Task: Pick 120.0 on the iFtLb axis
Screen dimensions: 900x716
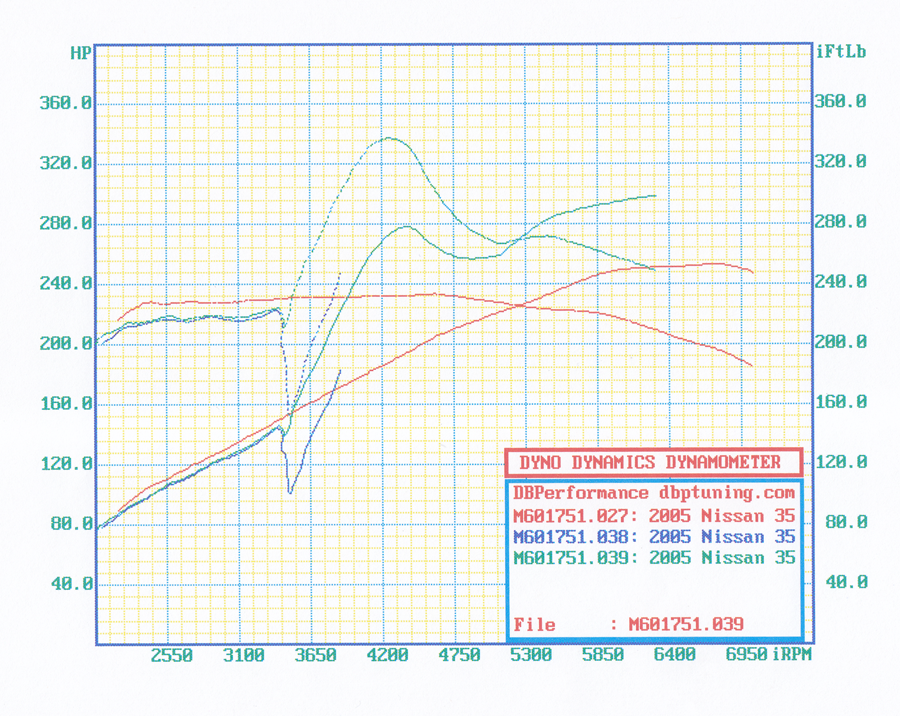Action: [841, 462]
